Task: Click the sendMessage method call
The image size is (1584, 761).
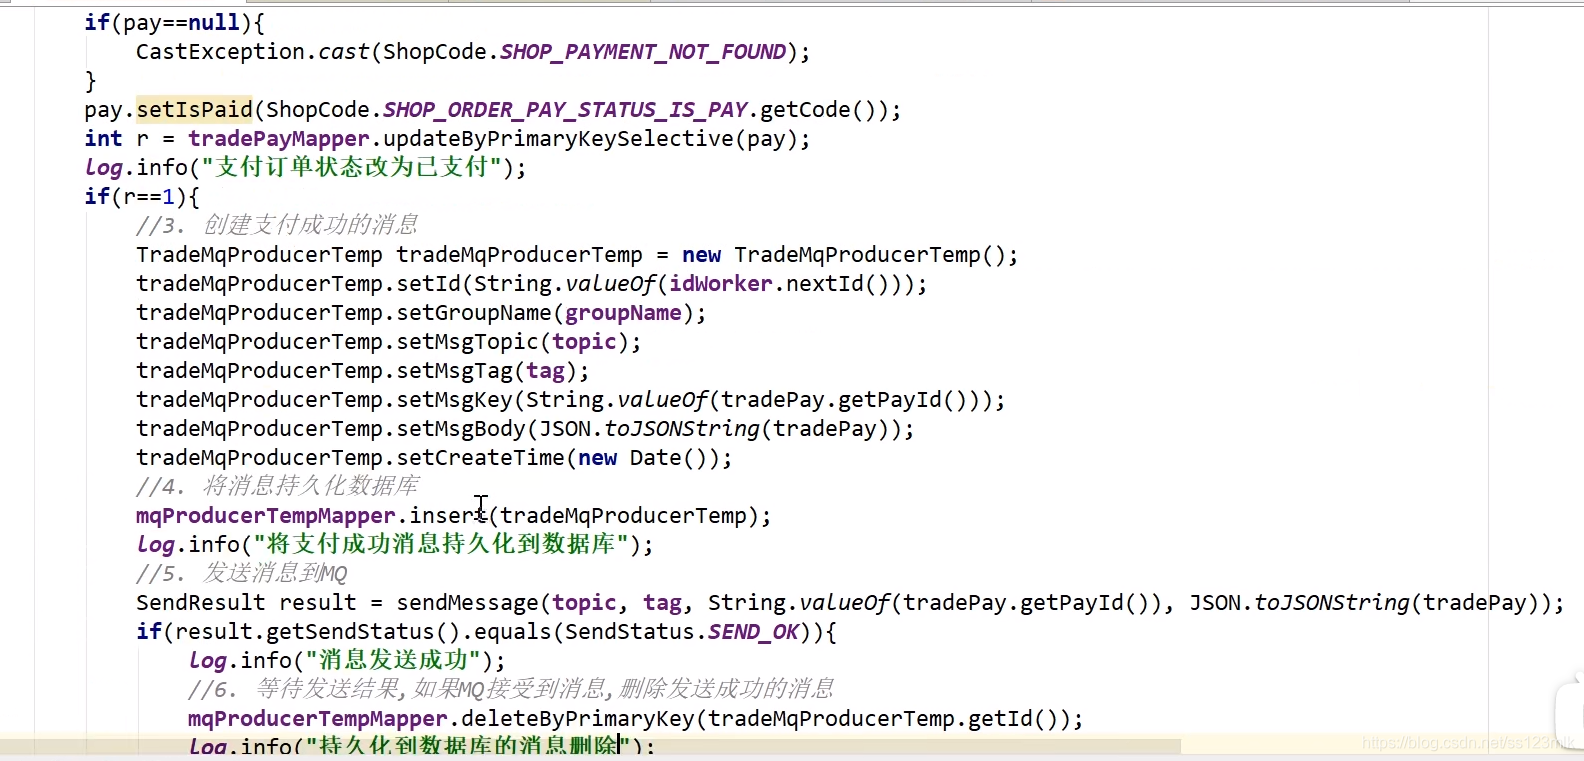Action: pyautogui.click(x=468, y=603)
